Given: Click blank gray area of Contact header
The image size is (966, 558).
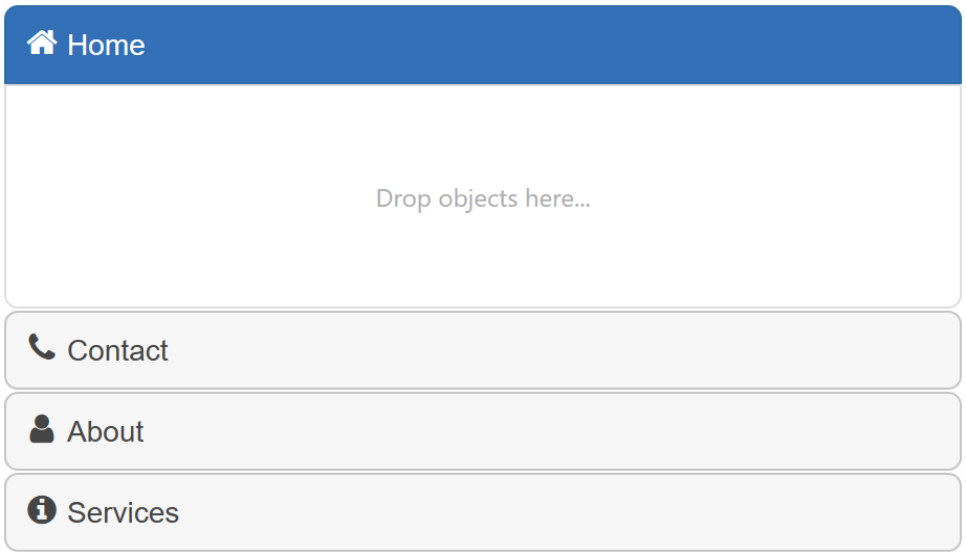Looking at the screenshot, I should coord(554,350).
